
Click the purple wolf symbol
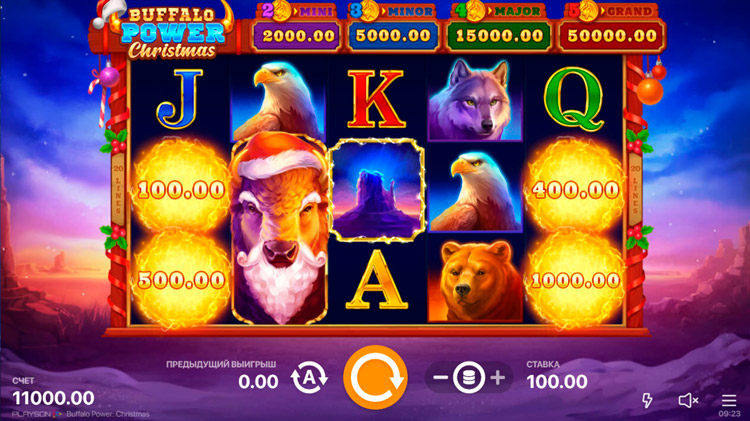click(x=474, y=100)
